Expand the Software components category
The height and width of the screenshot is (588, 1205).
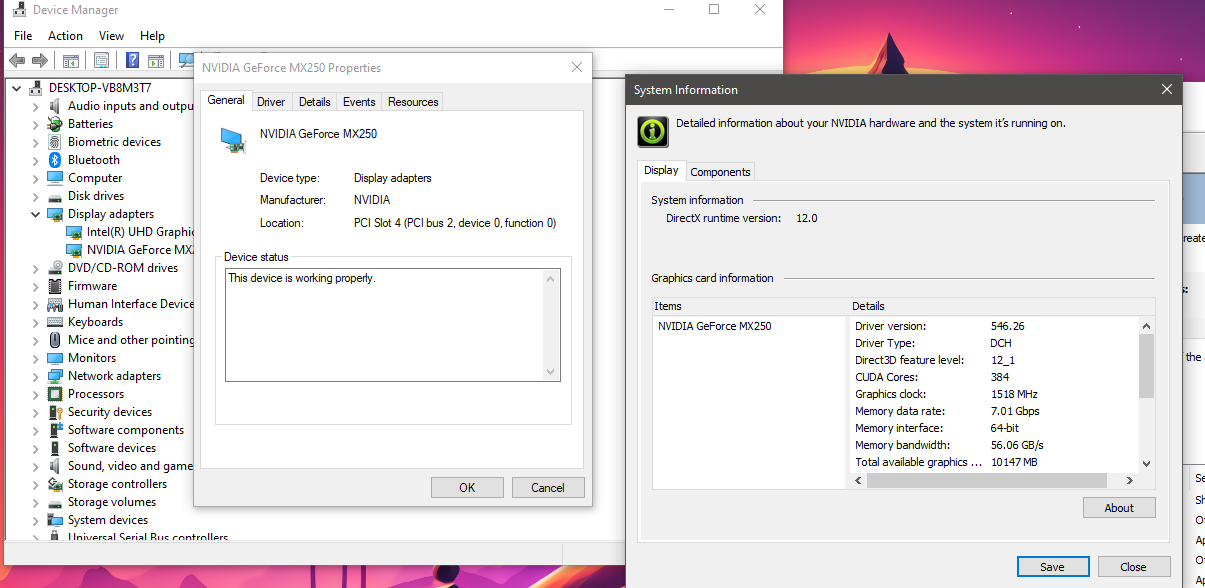(36, 430)
